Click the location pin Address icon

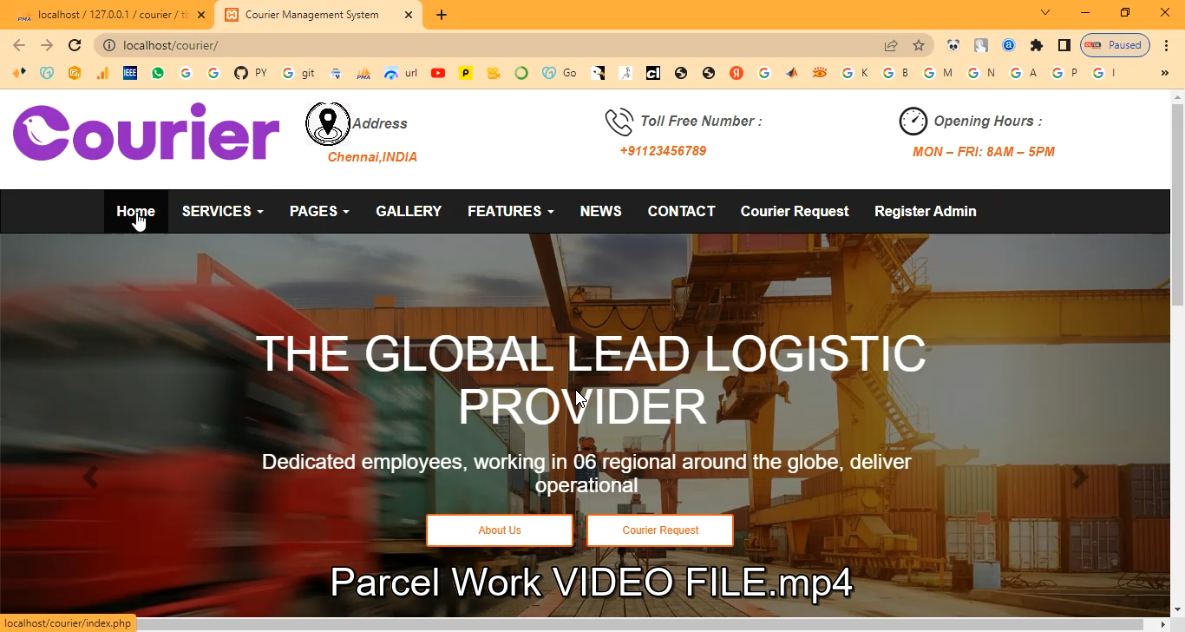tap(327, 123)
